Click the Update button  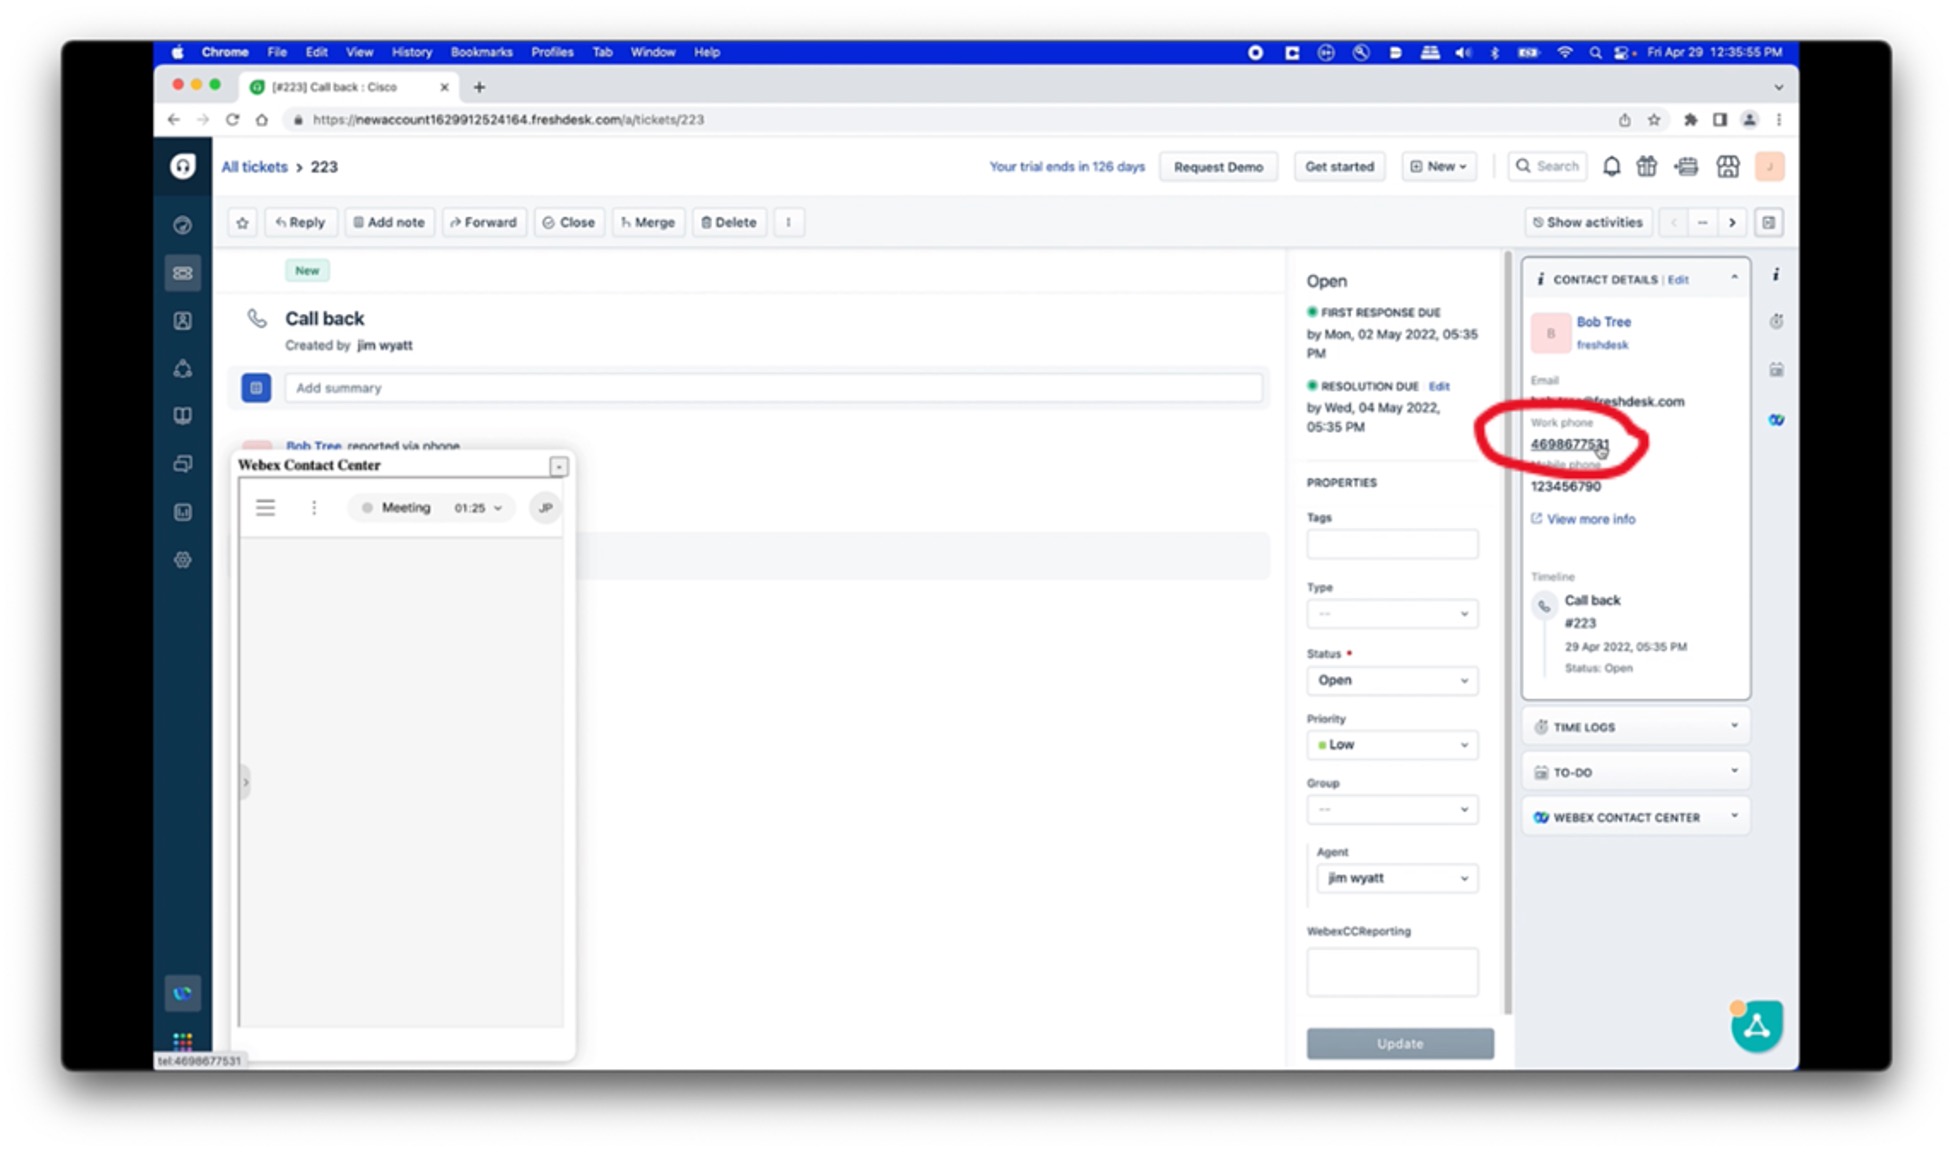click(1400, 1043)
